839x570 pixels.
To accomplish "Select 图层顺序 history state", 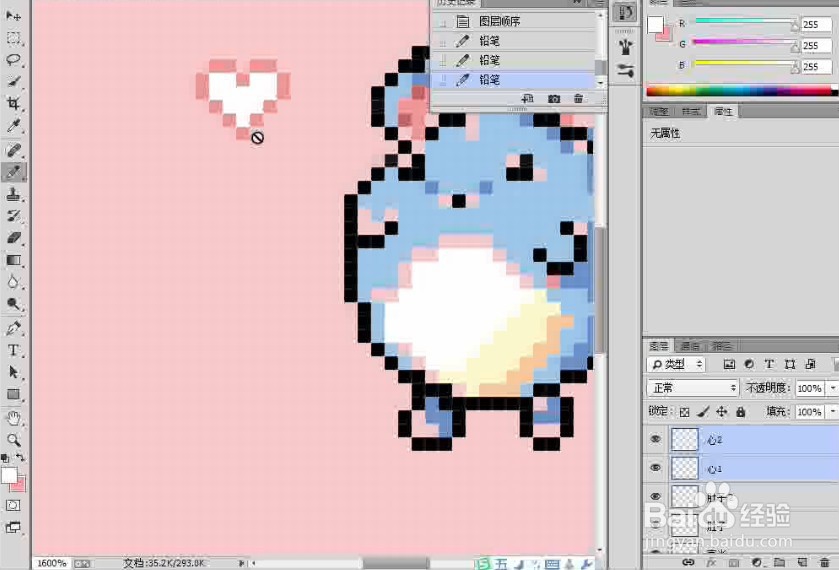I will coord(514,21).
